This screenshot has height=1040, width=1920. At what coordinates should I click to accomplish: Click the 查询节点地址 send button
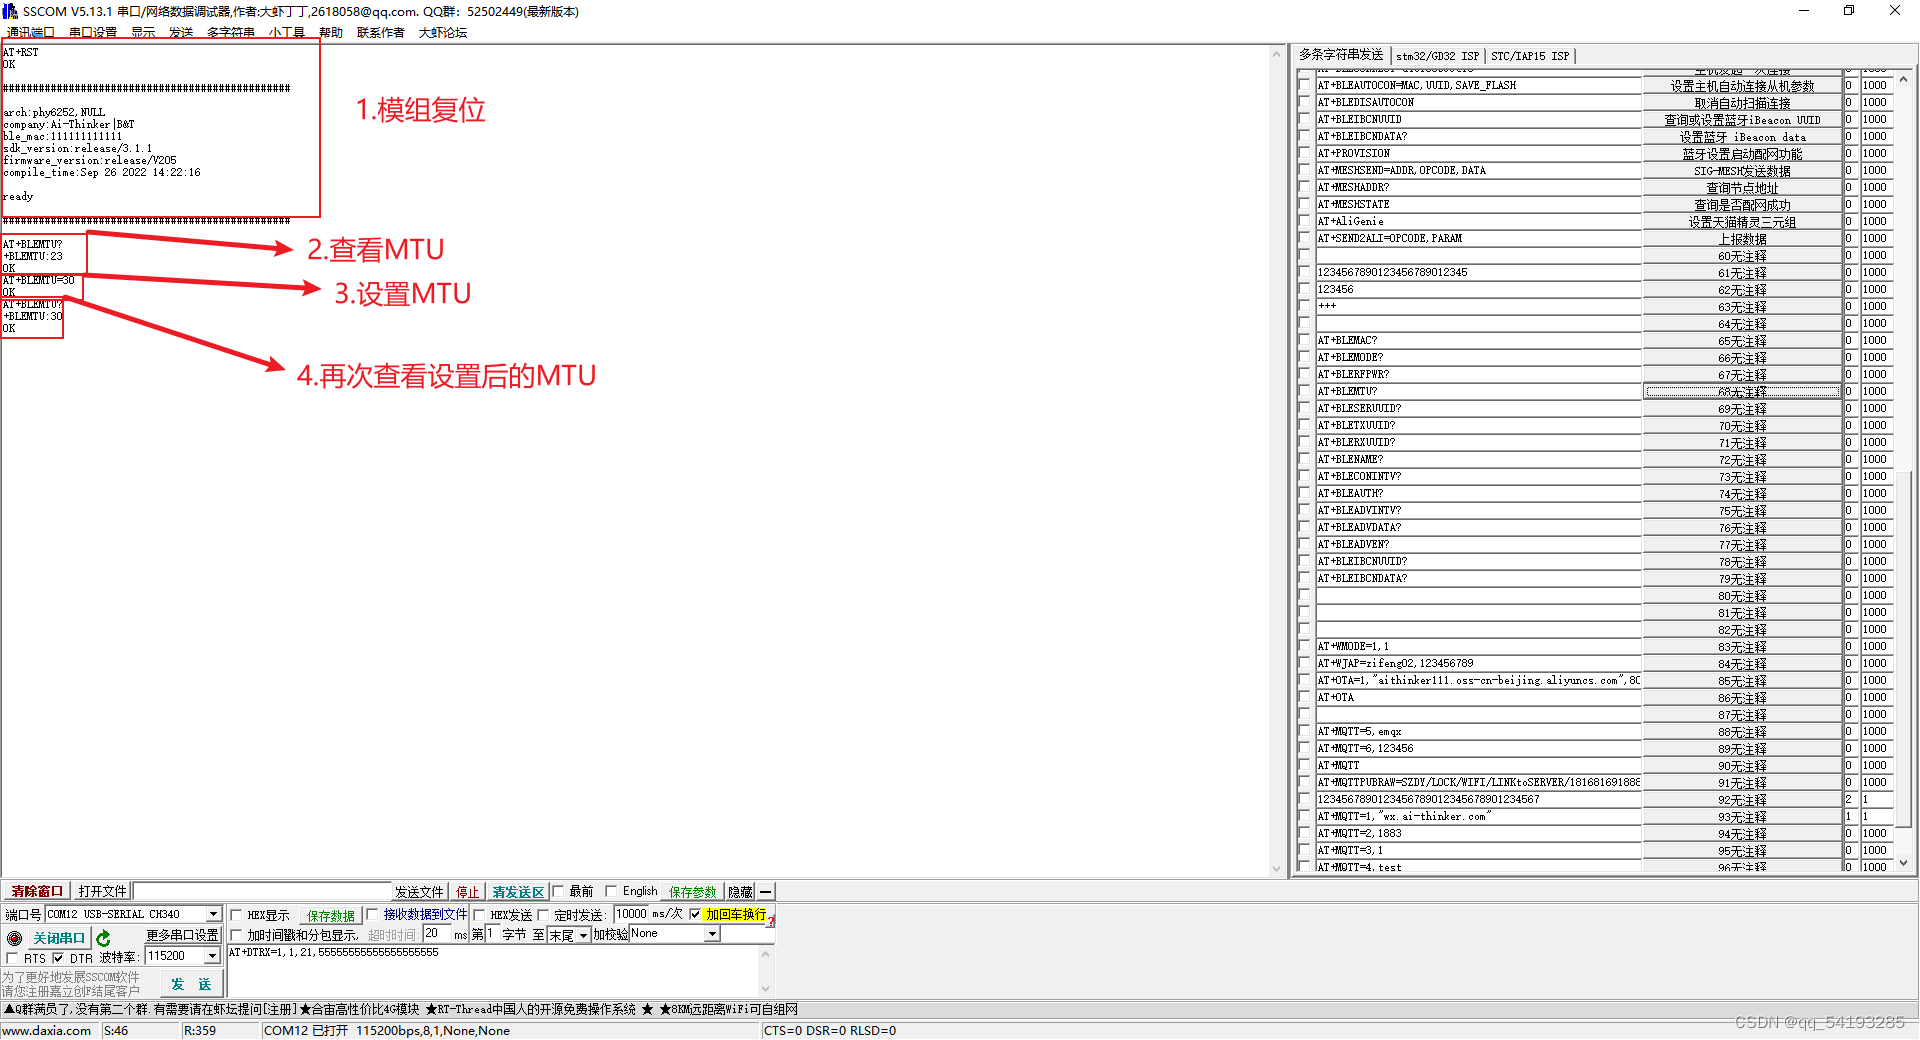point(1742,187)
